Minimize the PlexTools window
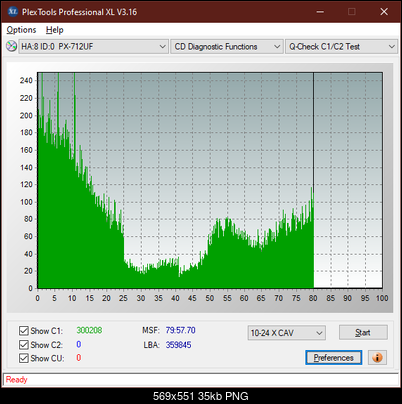 (320, 12)
